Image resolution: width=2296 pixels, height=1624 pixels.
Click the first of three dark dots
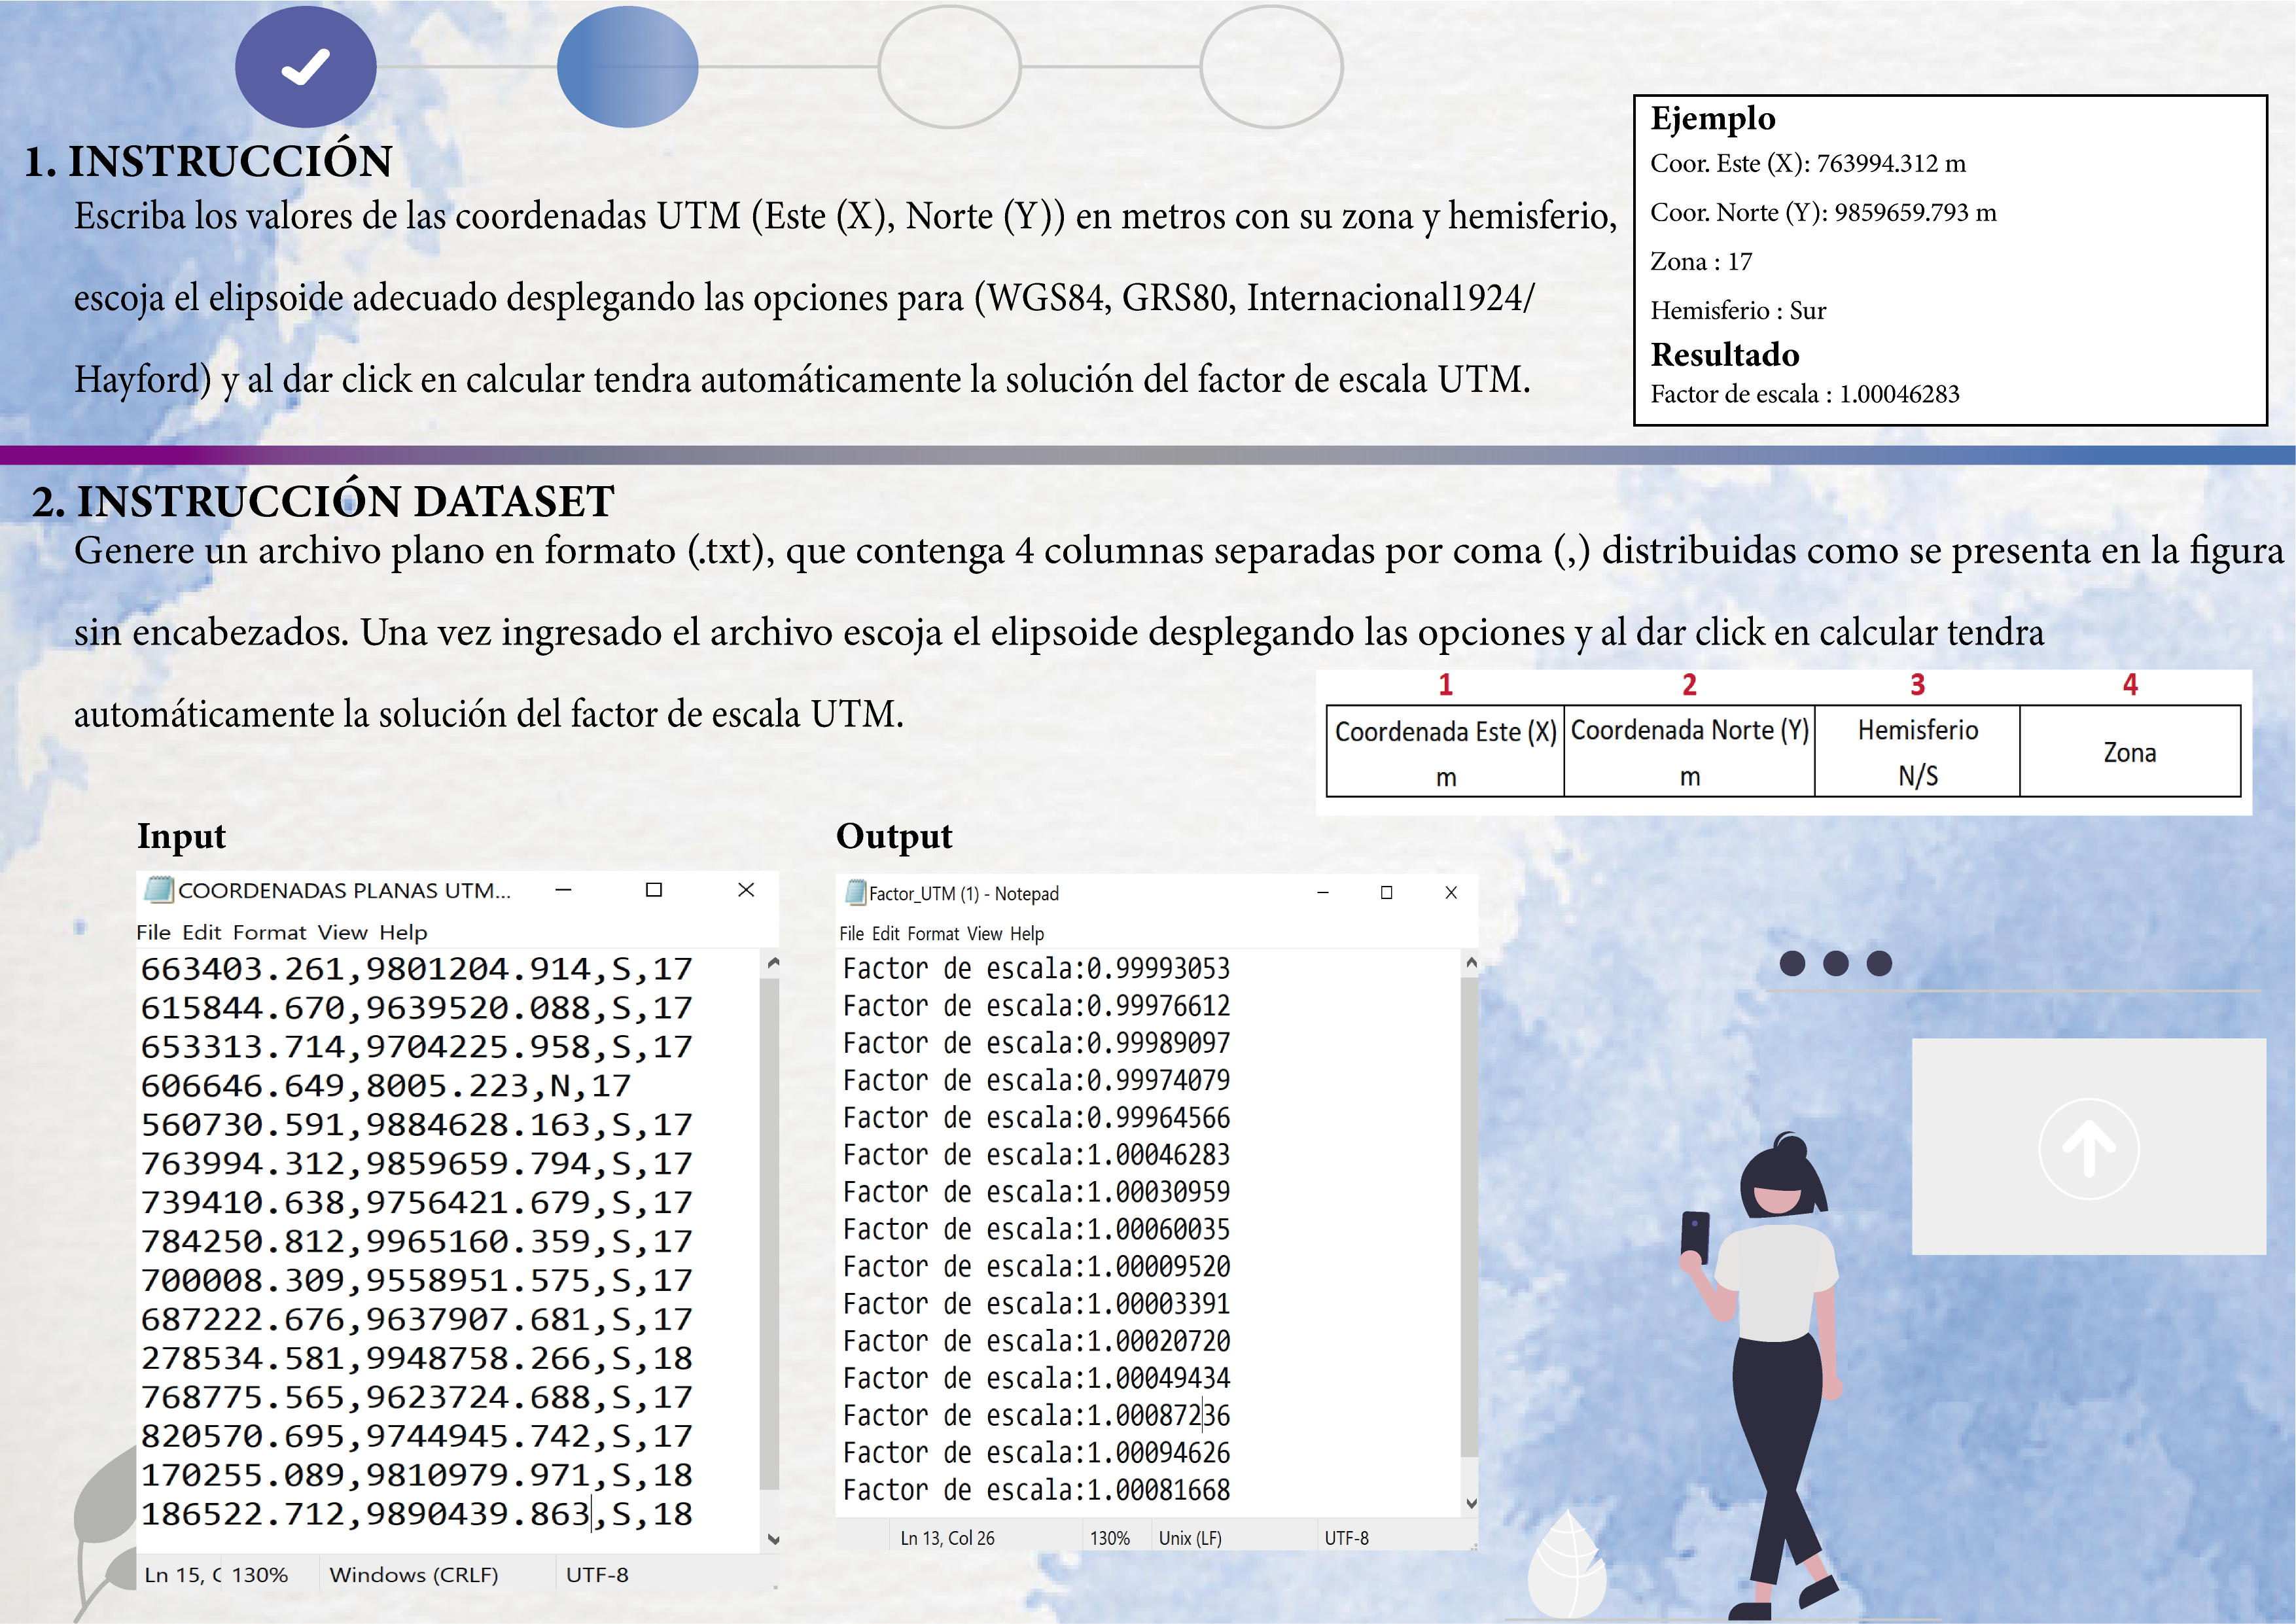tap(1792, 963)
